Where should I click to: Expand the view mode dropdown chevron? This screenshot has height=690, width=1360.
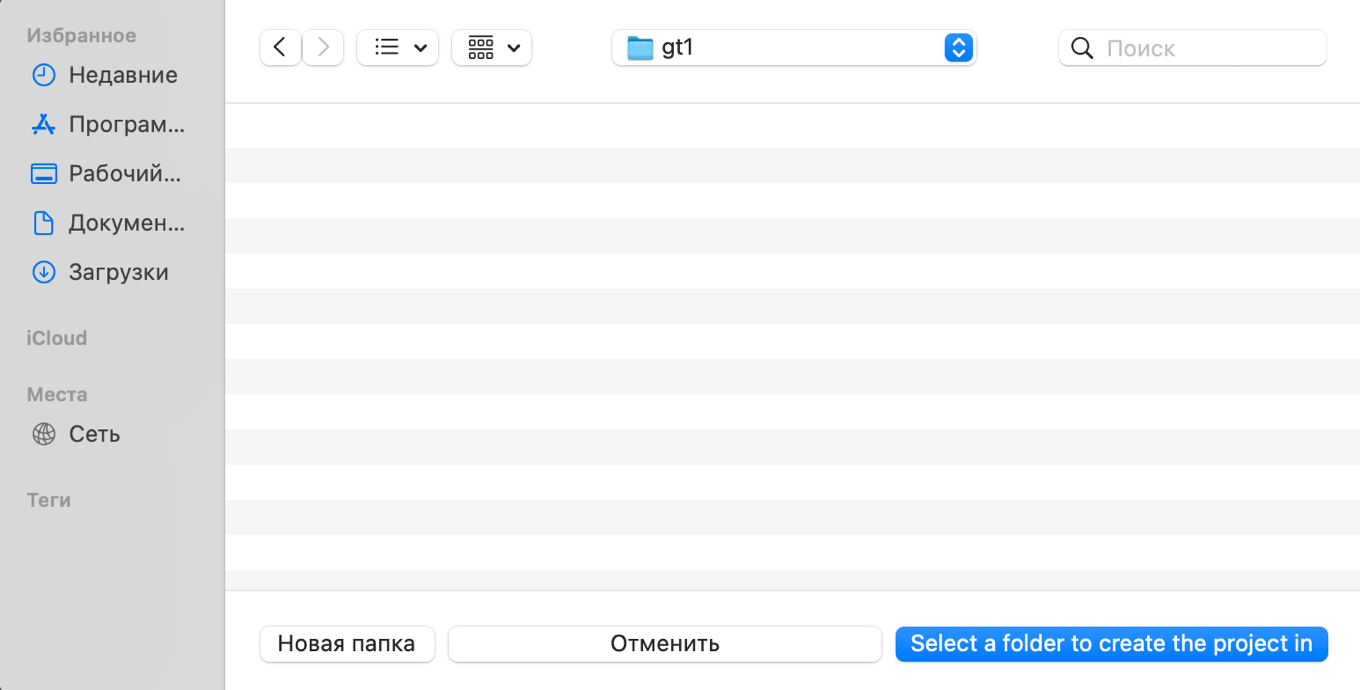coord(421,48)
